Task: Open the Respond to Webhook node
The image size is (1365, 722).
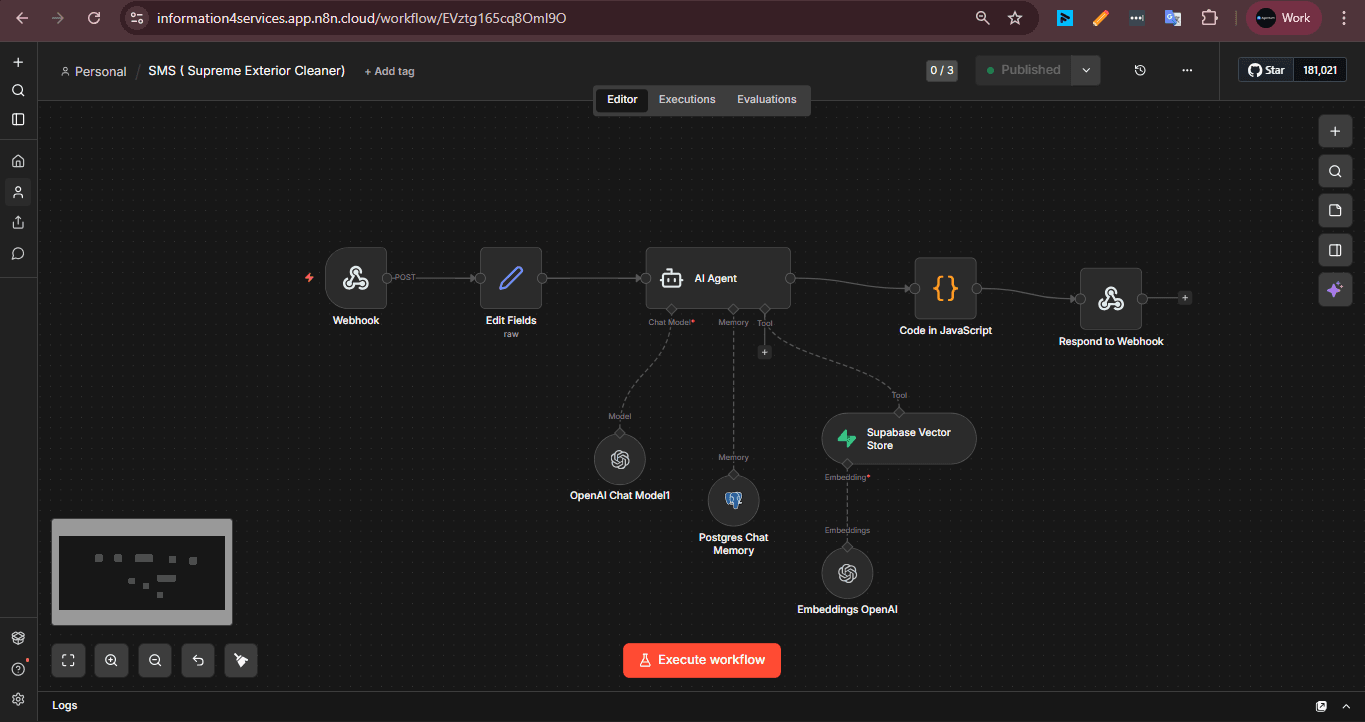Action: coord(1111,298)
